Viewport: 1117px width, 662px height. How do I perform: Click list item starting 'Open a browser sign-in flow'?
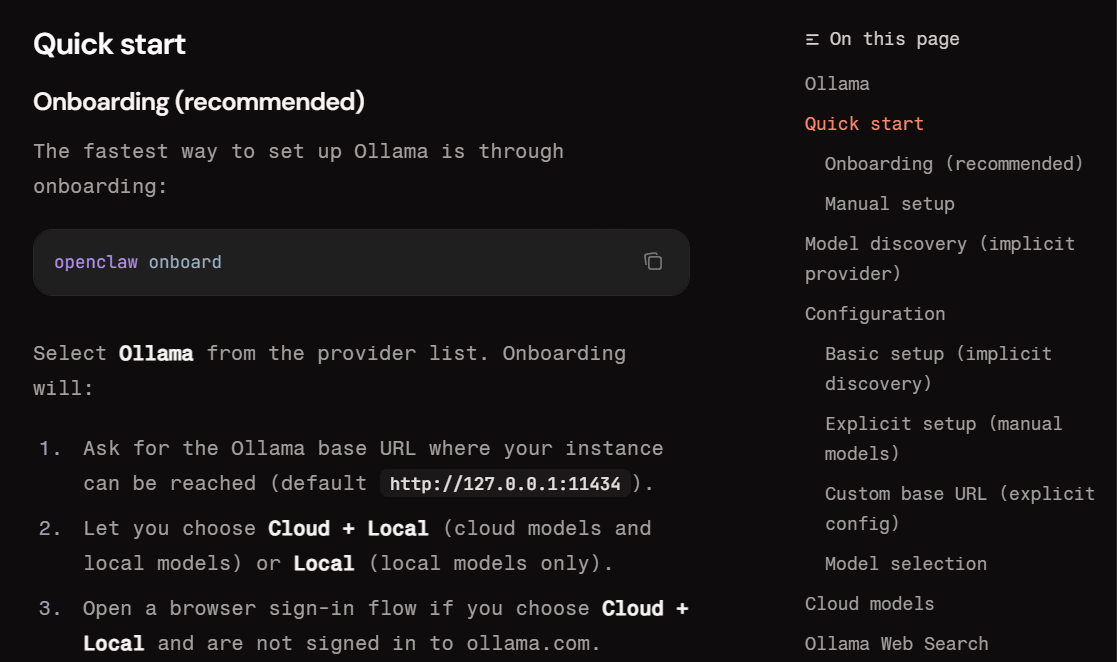click(x=385, y=626)
